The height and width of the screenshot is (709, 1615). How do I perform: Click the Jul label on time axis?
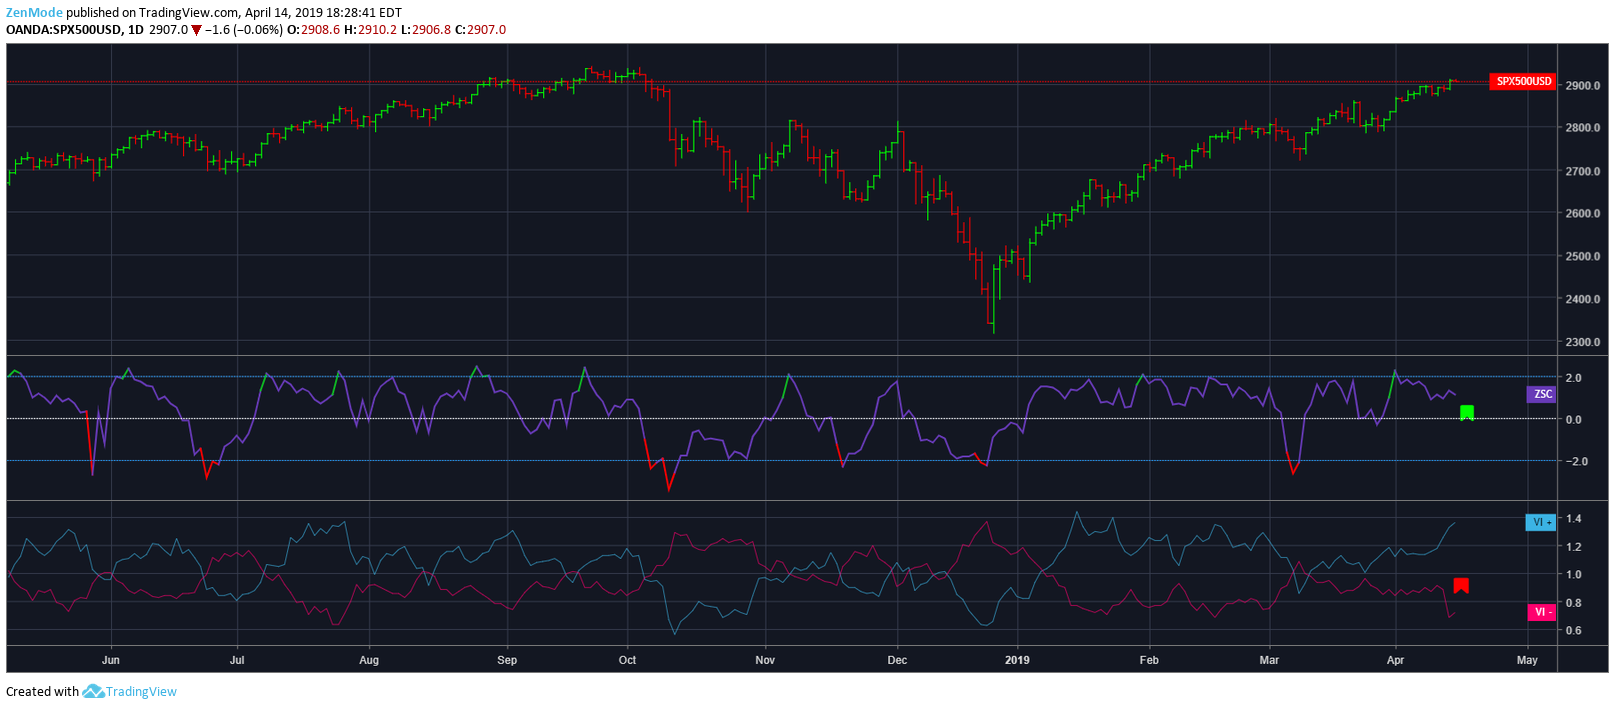(237, 660)
